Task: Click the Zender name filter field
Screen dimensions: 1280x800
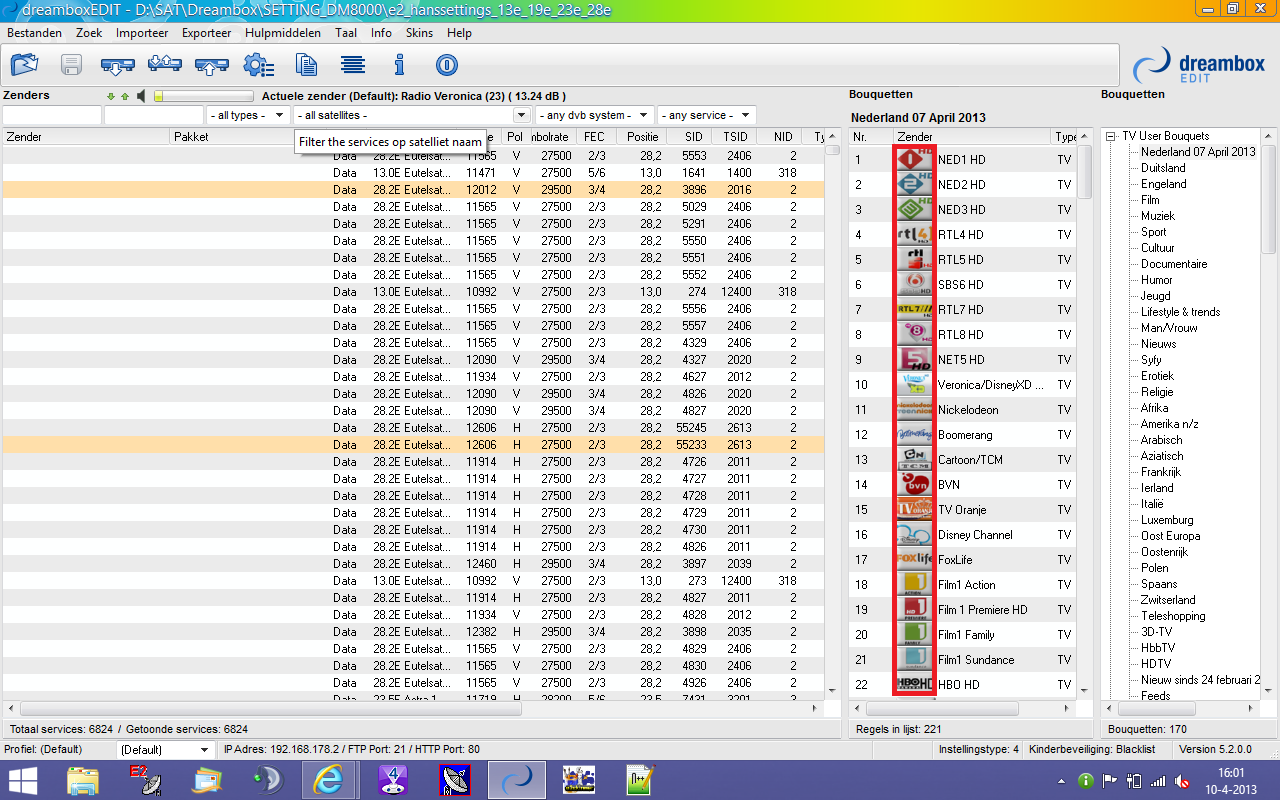Action: 52,115
